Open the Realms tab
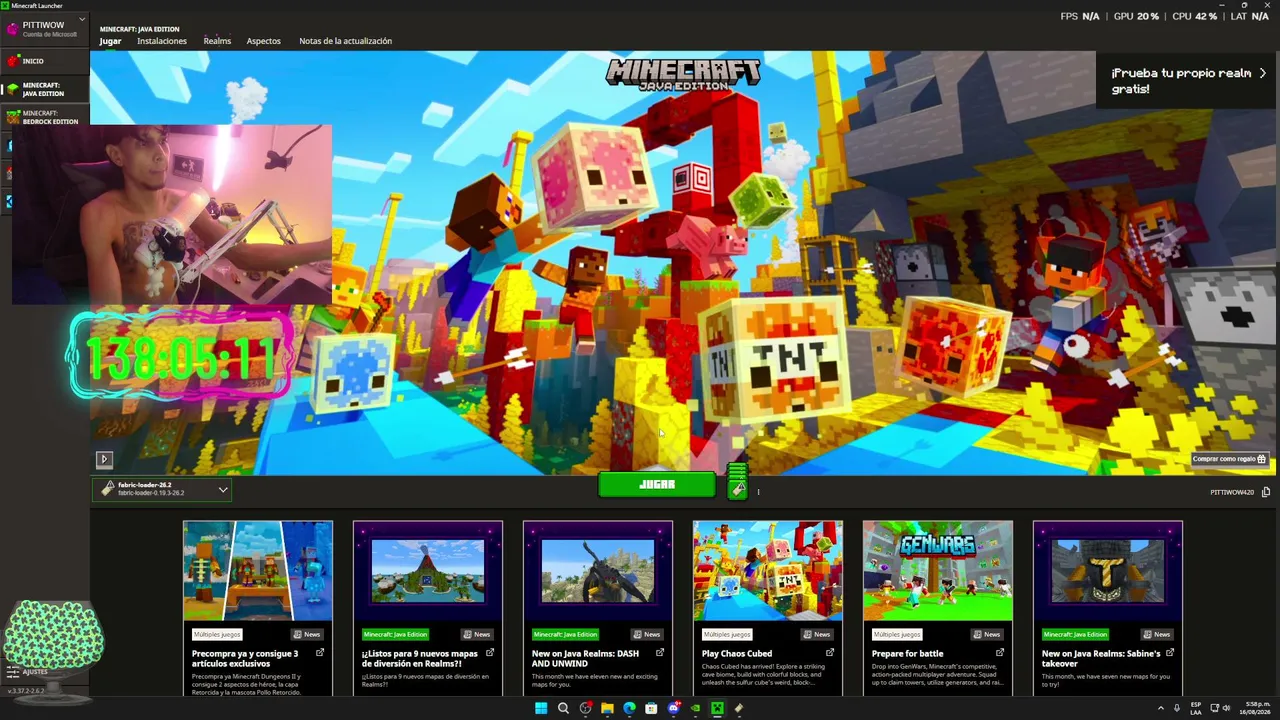 217,41
